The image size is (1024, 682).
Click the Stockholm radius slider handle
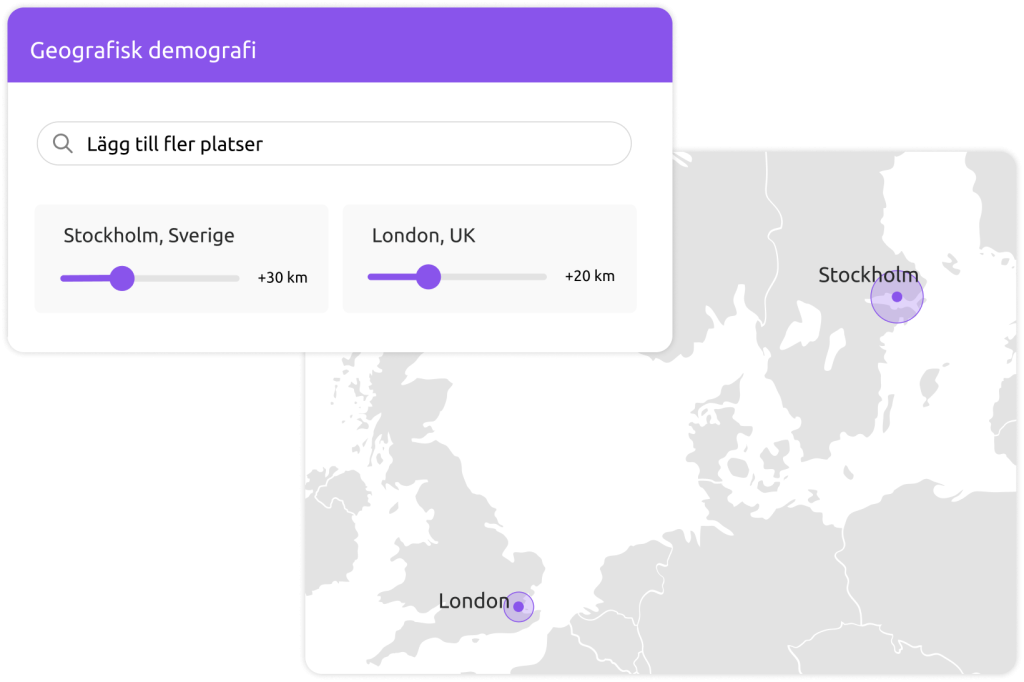122,278
